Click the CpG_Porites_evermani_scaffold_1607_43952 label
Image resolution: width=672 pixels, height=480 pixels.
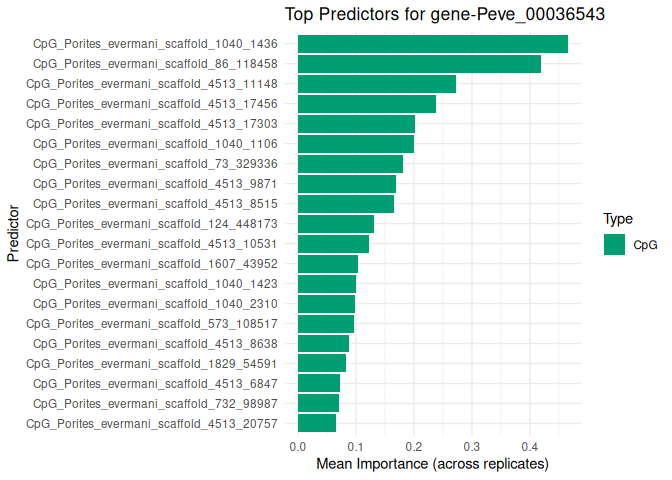coord(159,263)
